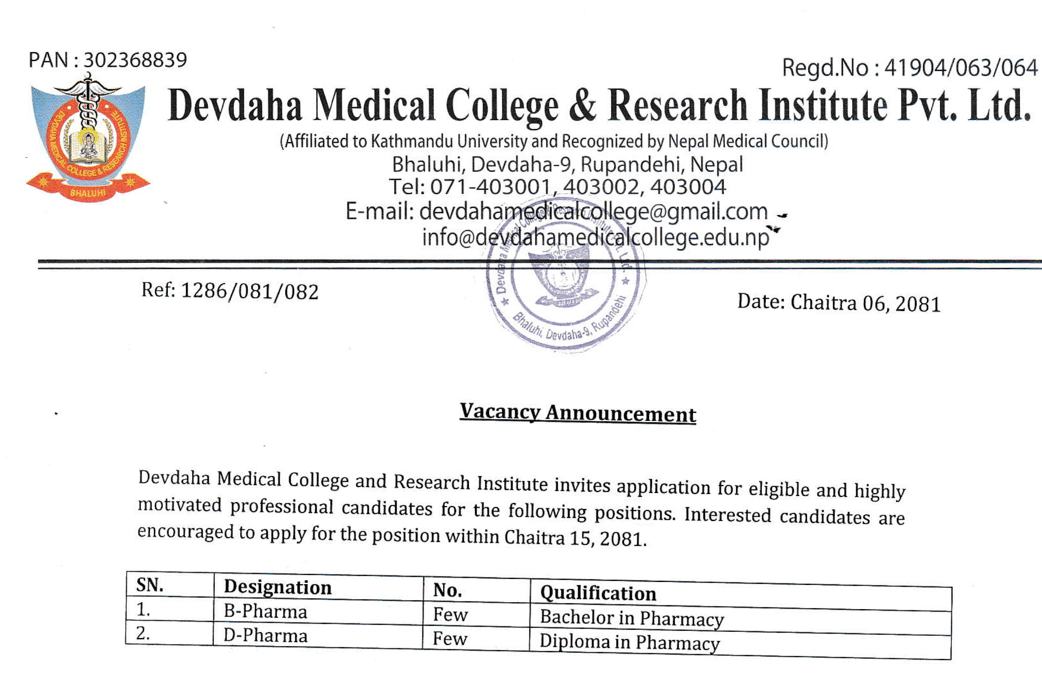Click the Regd.No text in the header
Screen dimensions: 1042x695
click(909, 68)
